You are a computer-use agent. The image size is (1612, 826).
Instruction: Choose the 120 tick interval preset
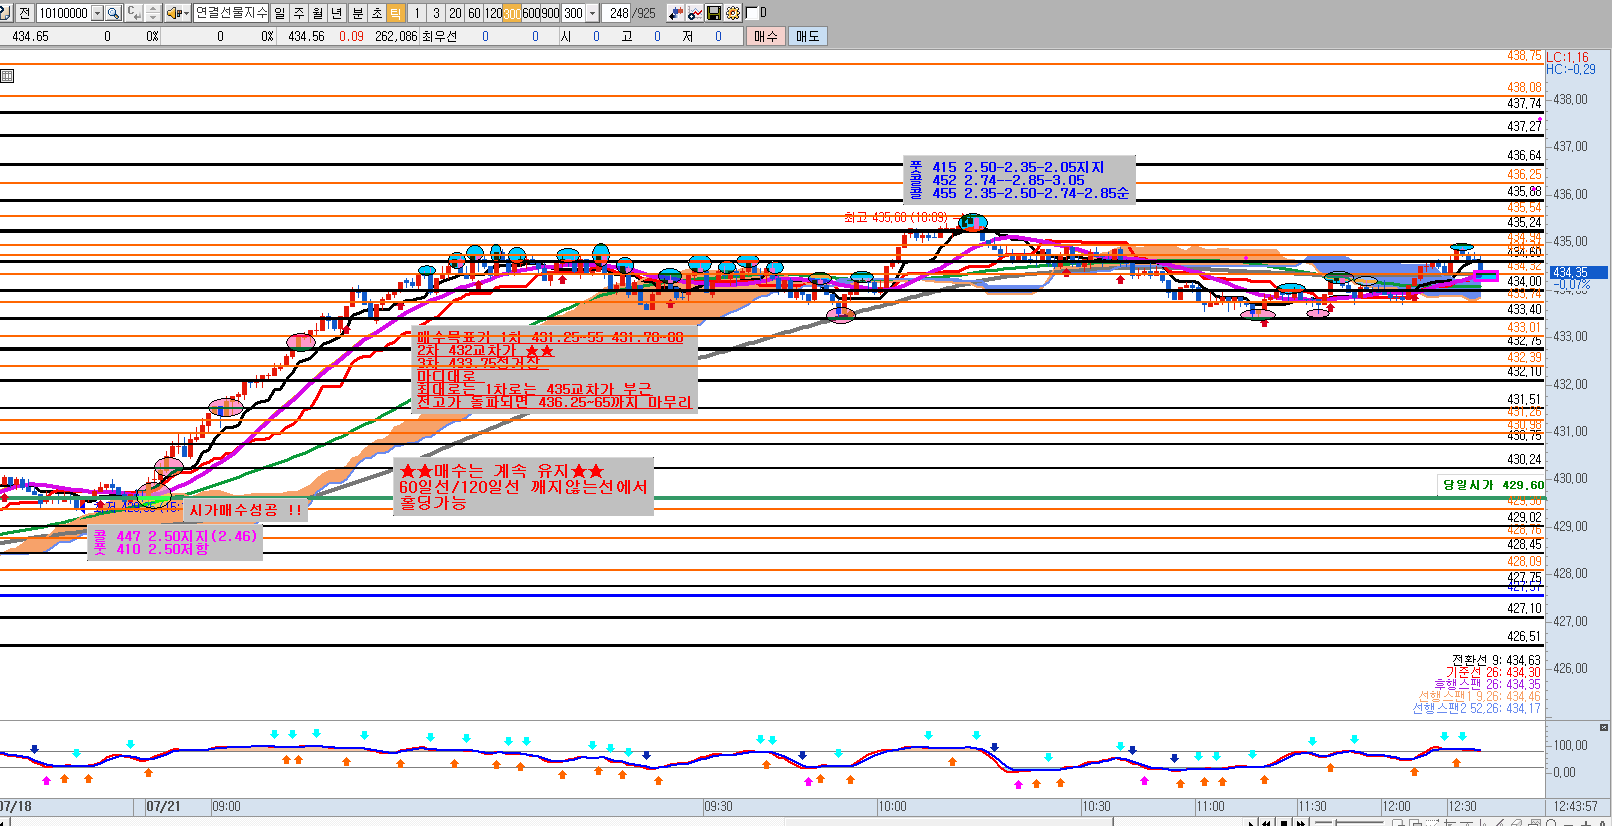tap(493, 13)
